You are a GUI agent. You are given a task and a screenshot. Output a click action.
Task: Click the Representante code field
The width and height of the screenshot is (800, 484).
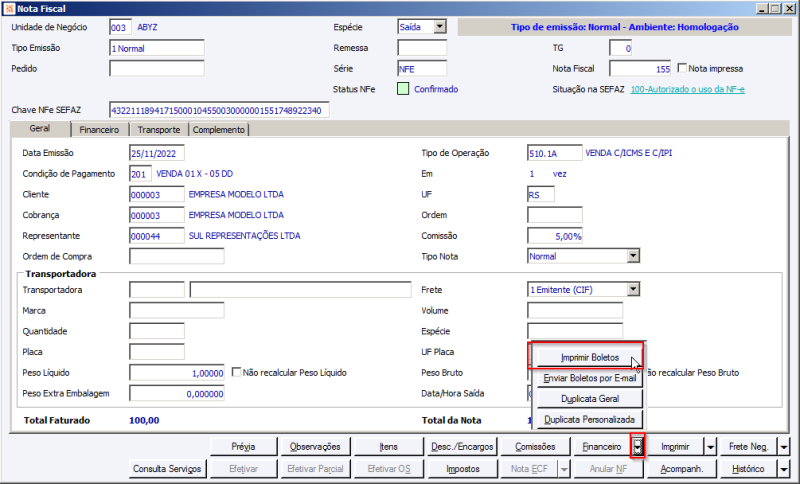(157, 236)
